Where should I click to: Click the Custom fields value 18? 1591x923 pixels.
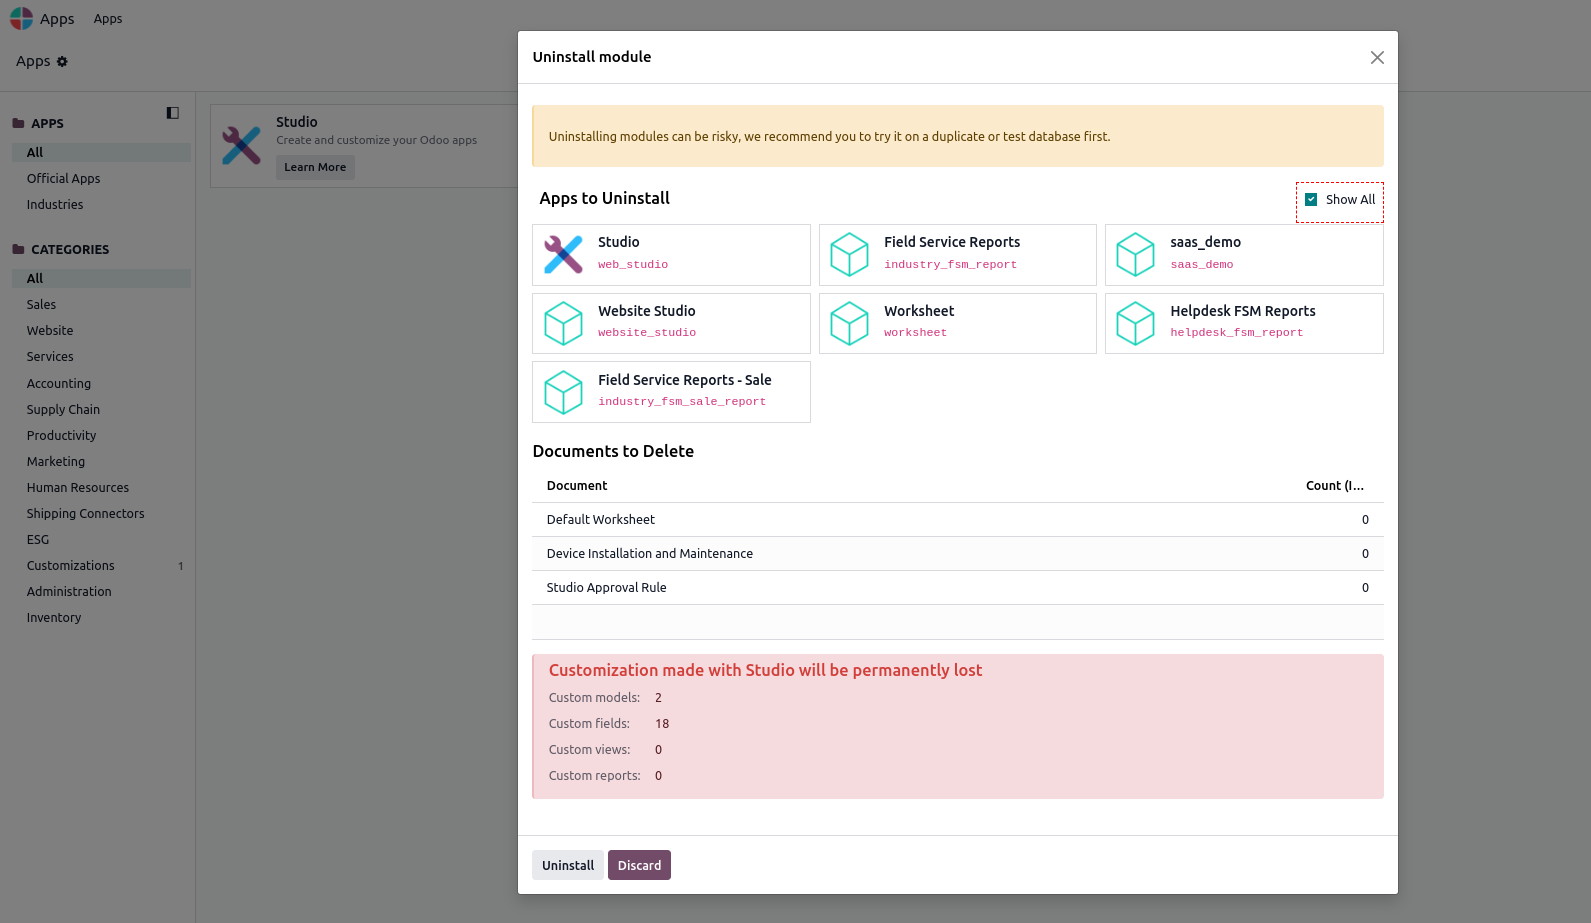pyautogui.click(x=662, y=724)
